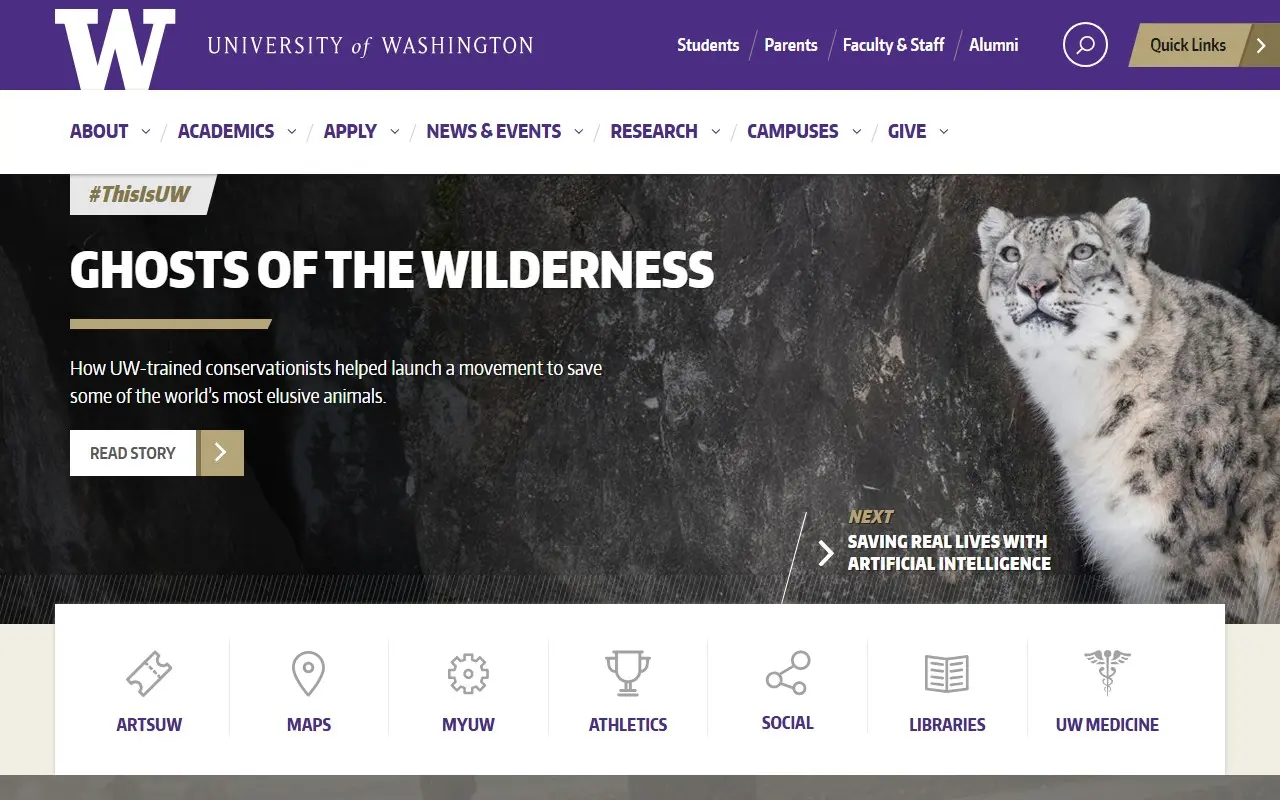Click the Read Story button
Screen dimensions: 1280x800
(157, 453)
